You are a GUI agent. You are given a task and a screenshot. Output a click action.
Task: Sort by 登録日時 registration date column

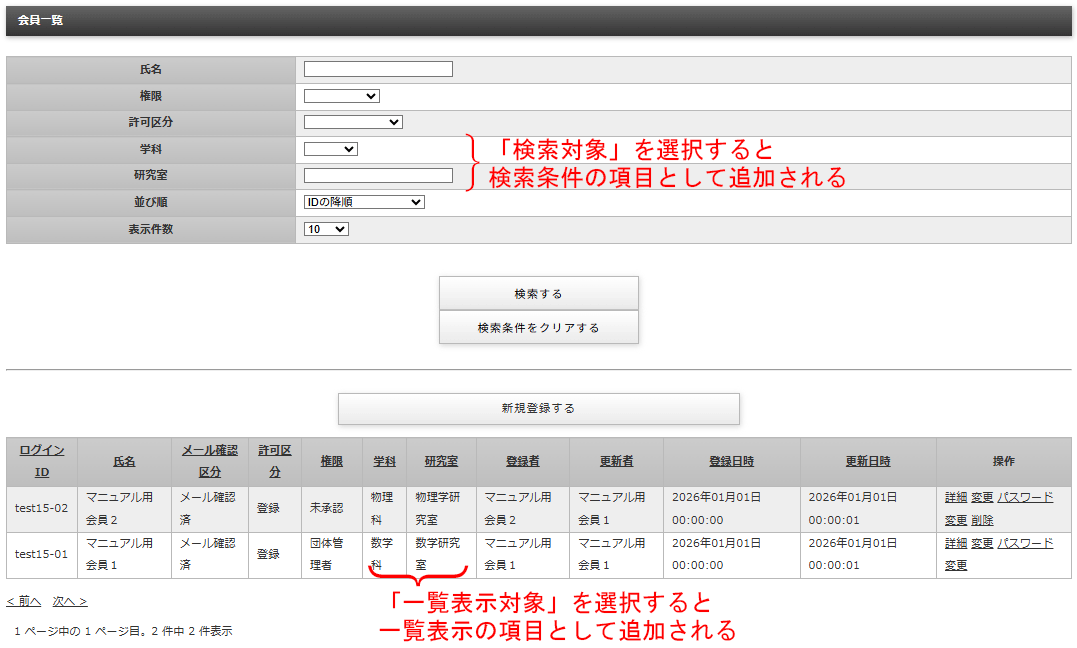pos(732,460)
